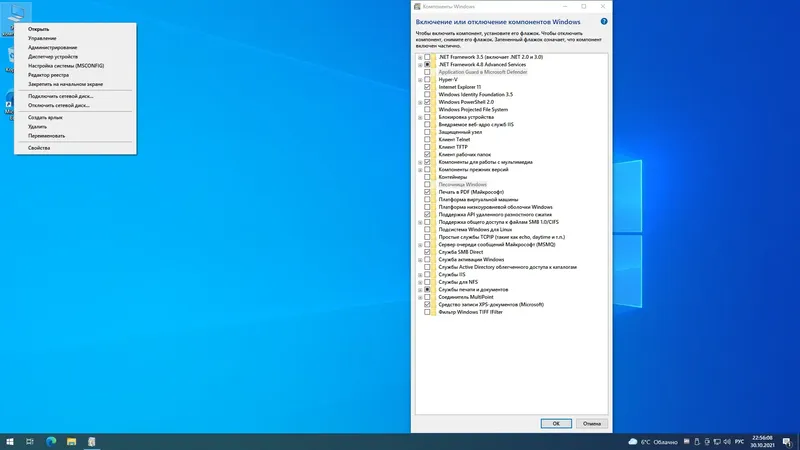Open File Explorer from the taskbar
This screenshot has width=800, height=450.
(x=71, y=442)
